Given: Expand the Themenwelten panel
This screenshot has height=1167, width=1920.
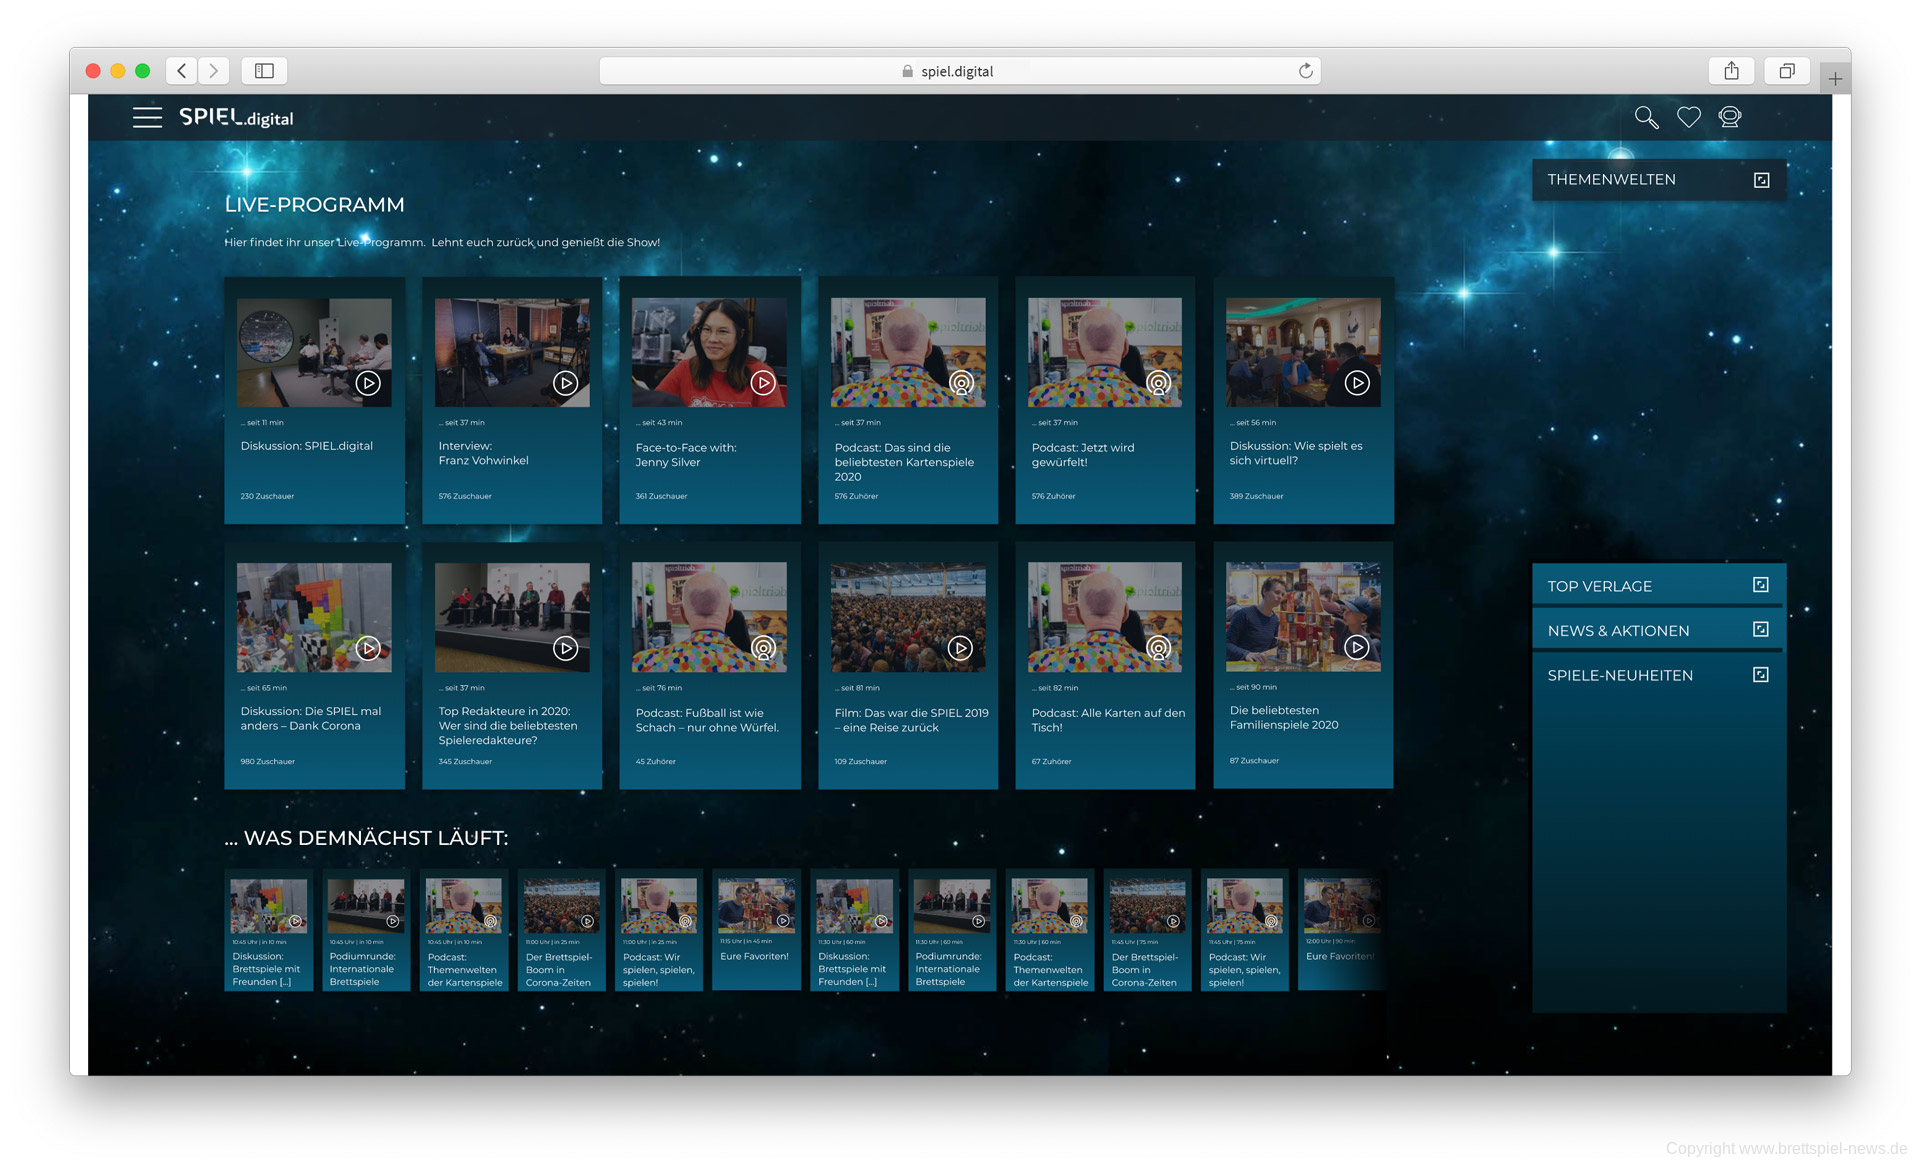Looking at the screenshot, I should pyautogui.click(x=1761, y=180).
